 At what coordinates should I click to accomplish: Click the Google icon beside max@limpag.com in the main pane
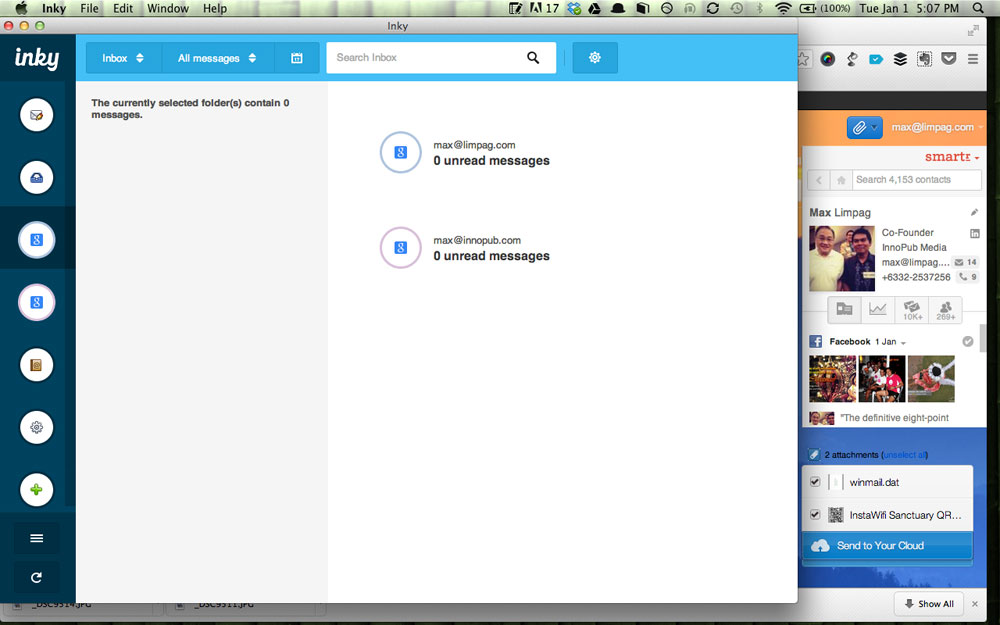point(401,152)
